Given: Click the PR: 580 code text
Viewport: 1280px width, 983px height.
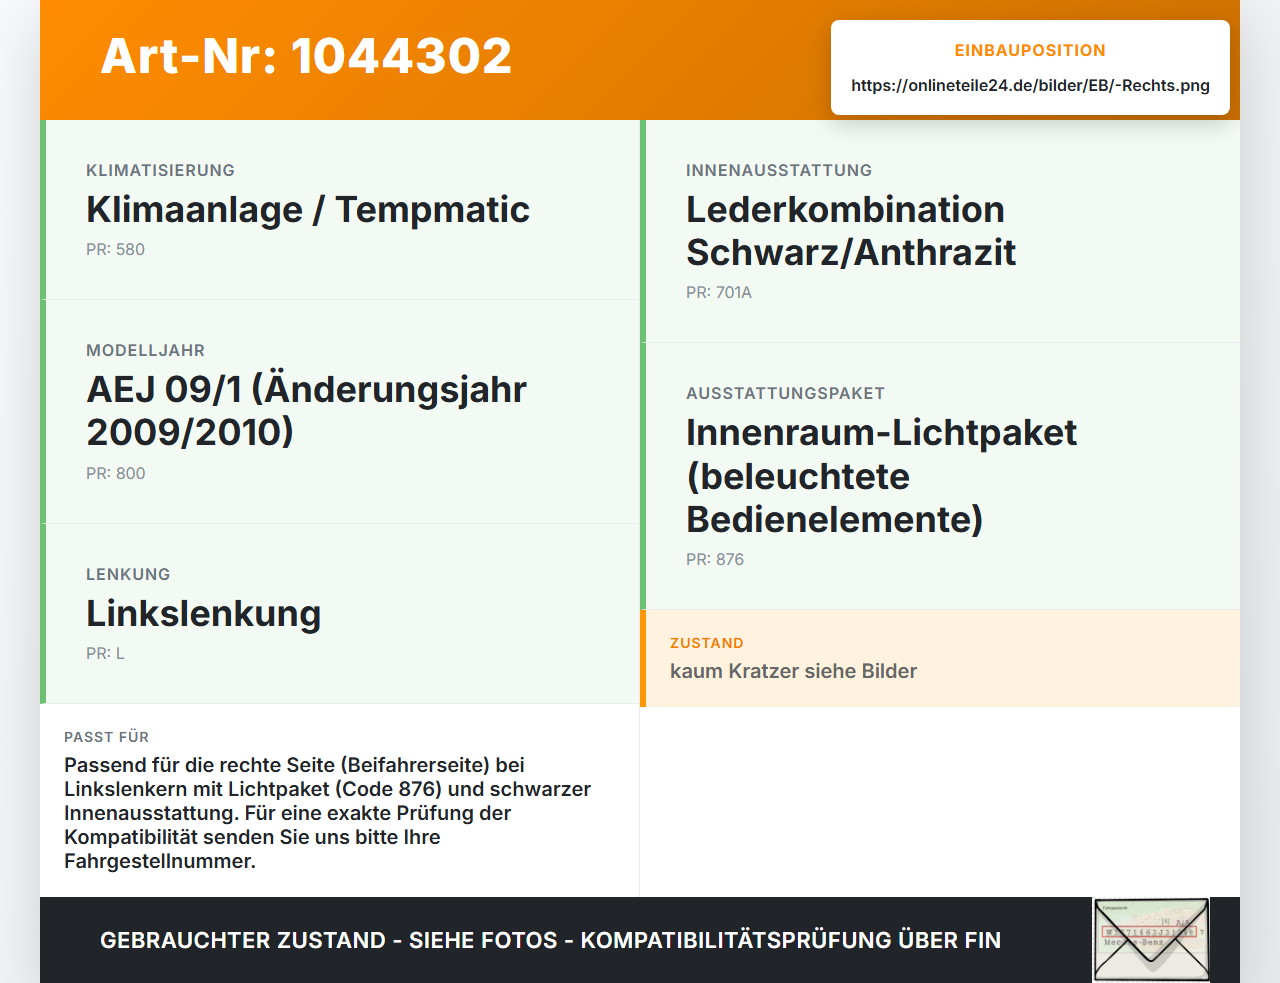Looking at the screenshot, I should (115, 250).
